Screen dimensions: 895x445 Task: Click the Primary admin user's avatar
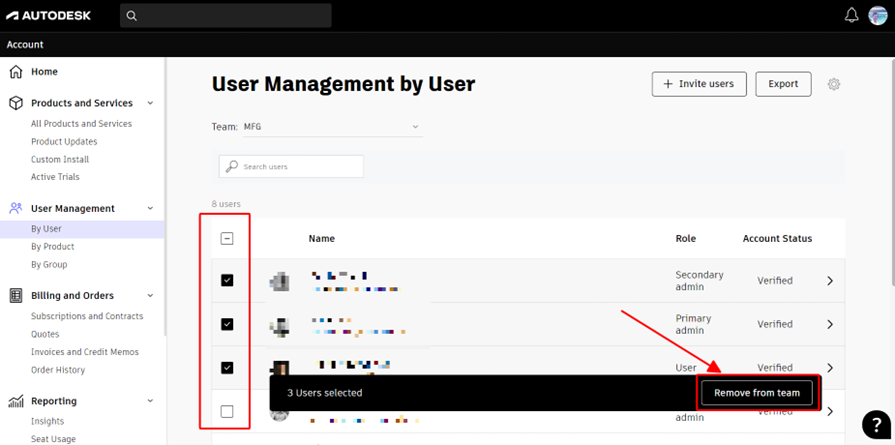tap(280, 325)
